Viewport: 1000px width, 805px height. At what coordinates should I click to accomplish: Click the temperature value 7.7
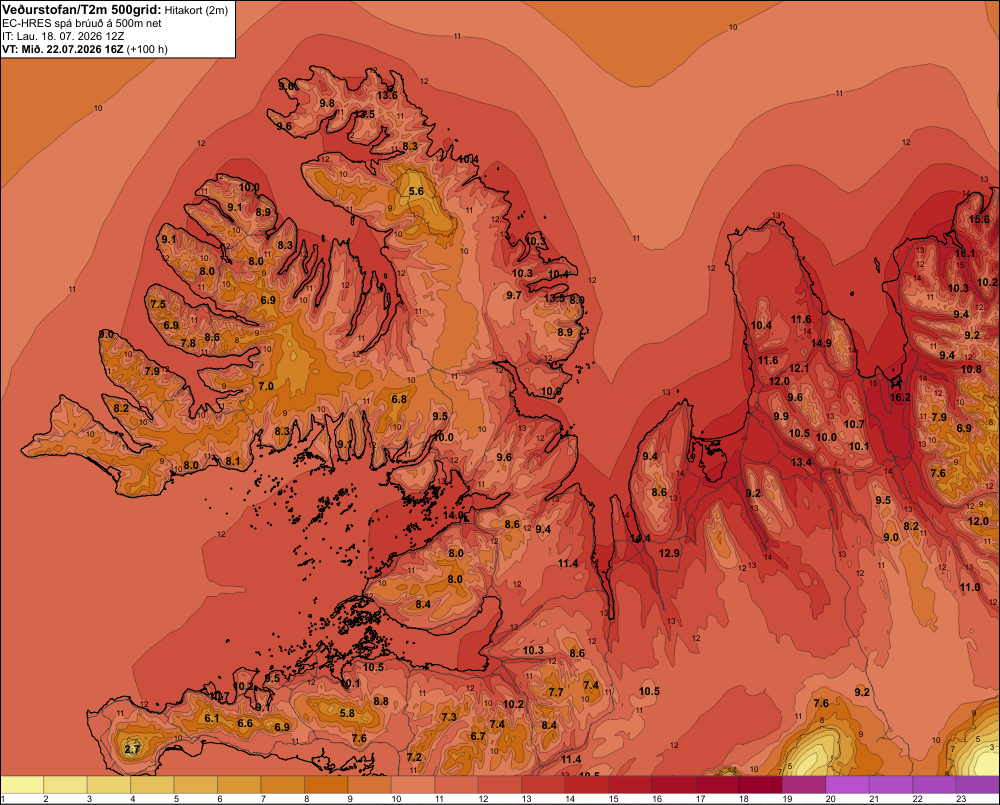pyautogui.click(x=555, y=692)
